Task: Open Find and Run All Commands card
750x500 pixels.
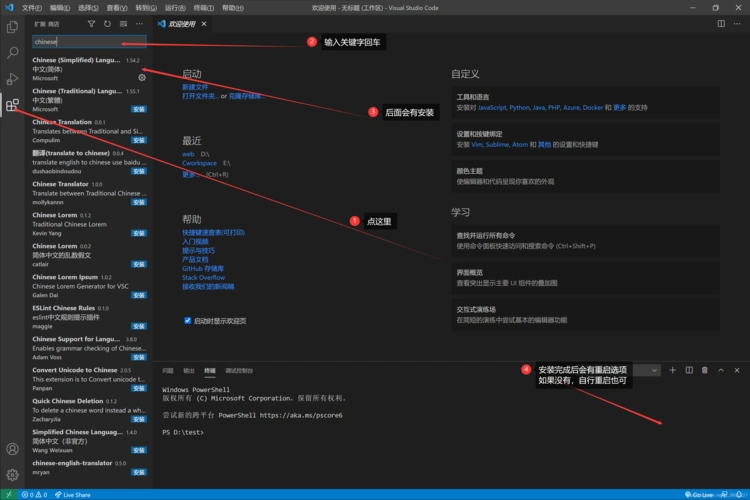Action: pos(585,241)
